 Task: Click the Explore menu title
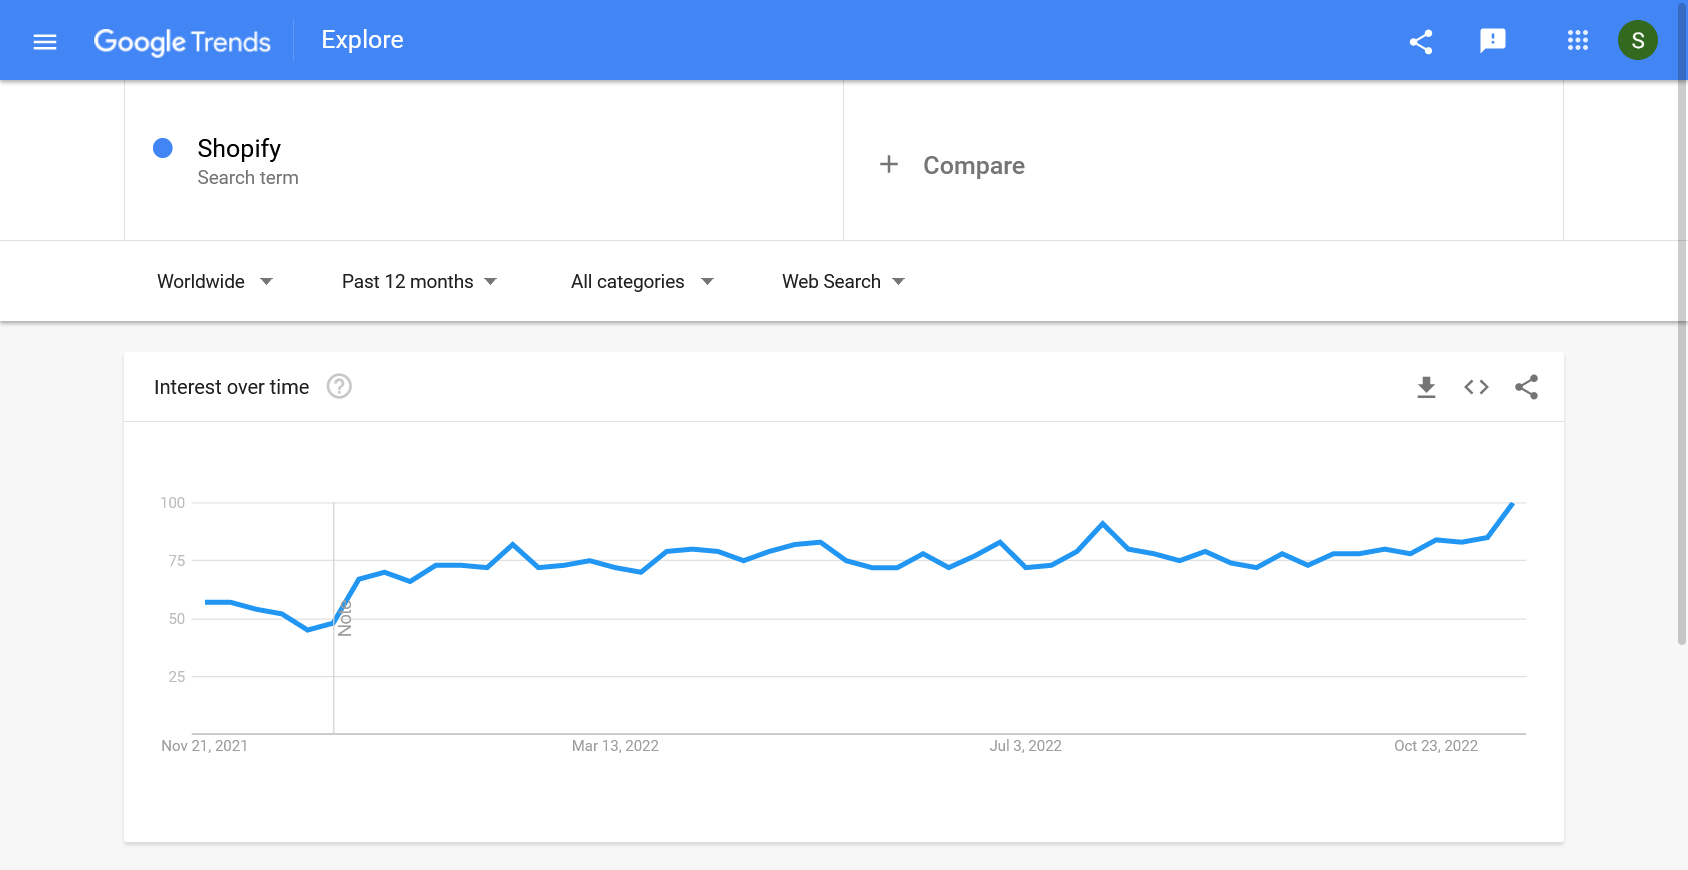tap(362, 40)
